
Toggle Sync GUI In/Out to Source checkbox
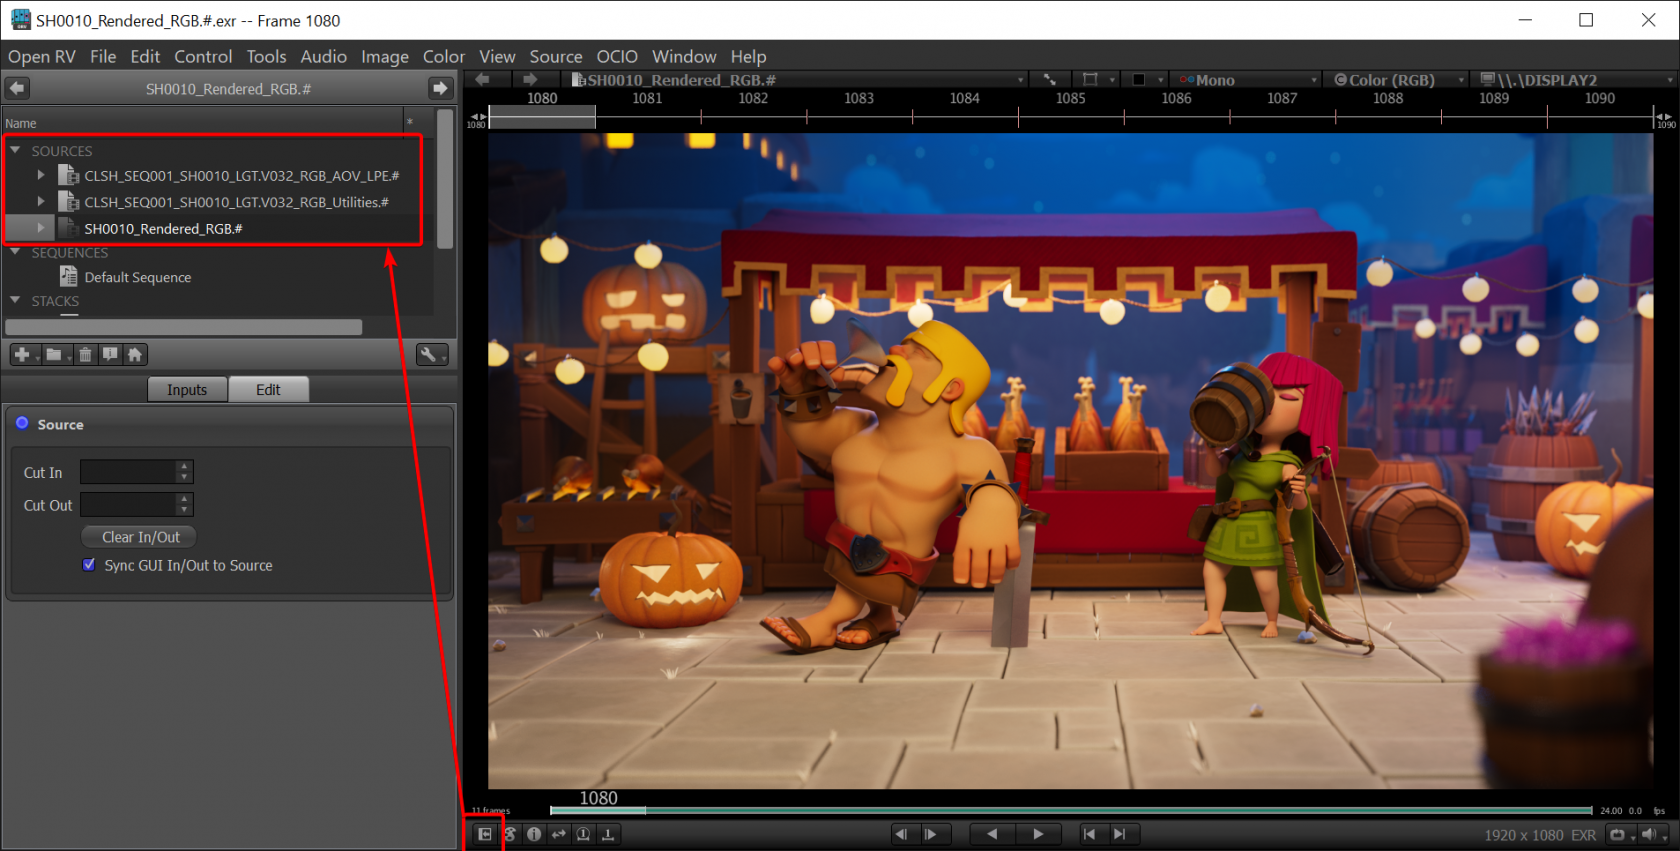[89, 565]
